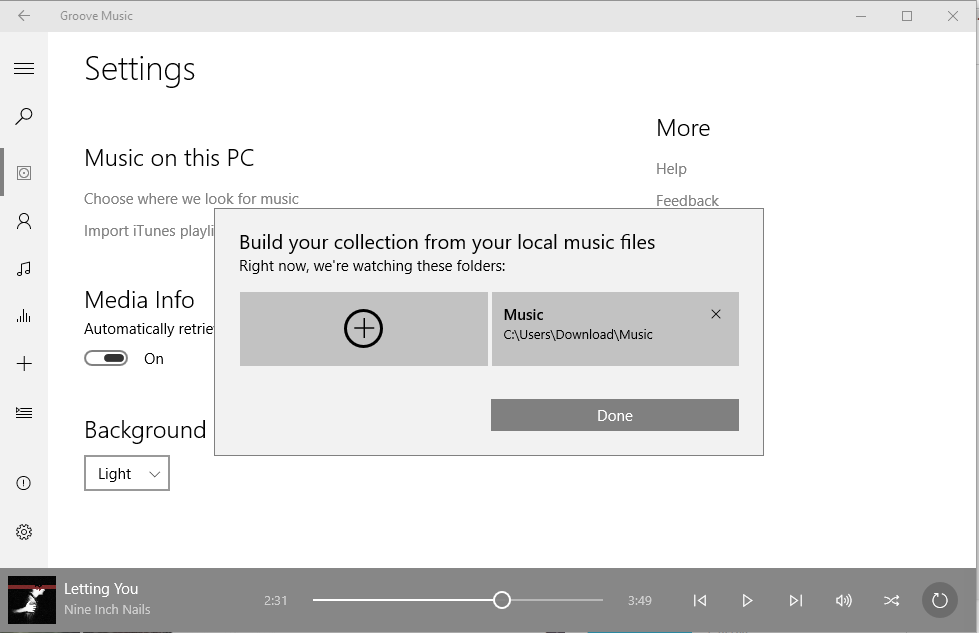The height and width of the screenshot is (633, 979).
Task: Click the Done button in dialog
Action: (x=614, y=415)
